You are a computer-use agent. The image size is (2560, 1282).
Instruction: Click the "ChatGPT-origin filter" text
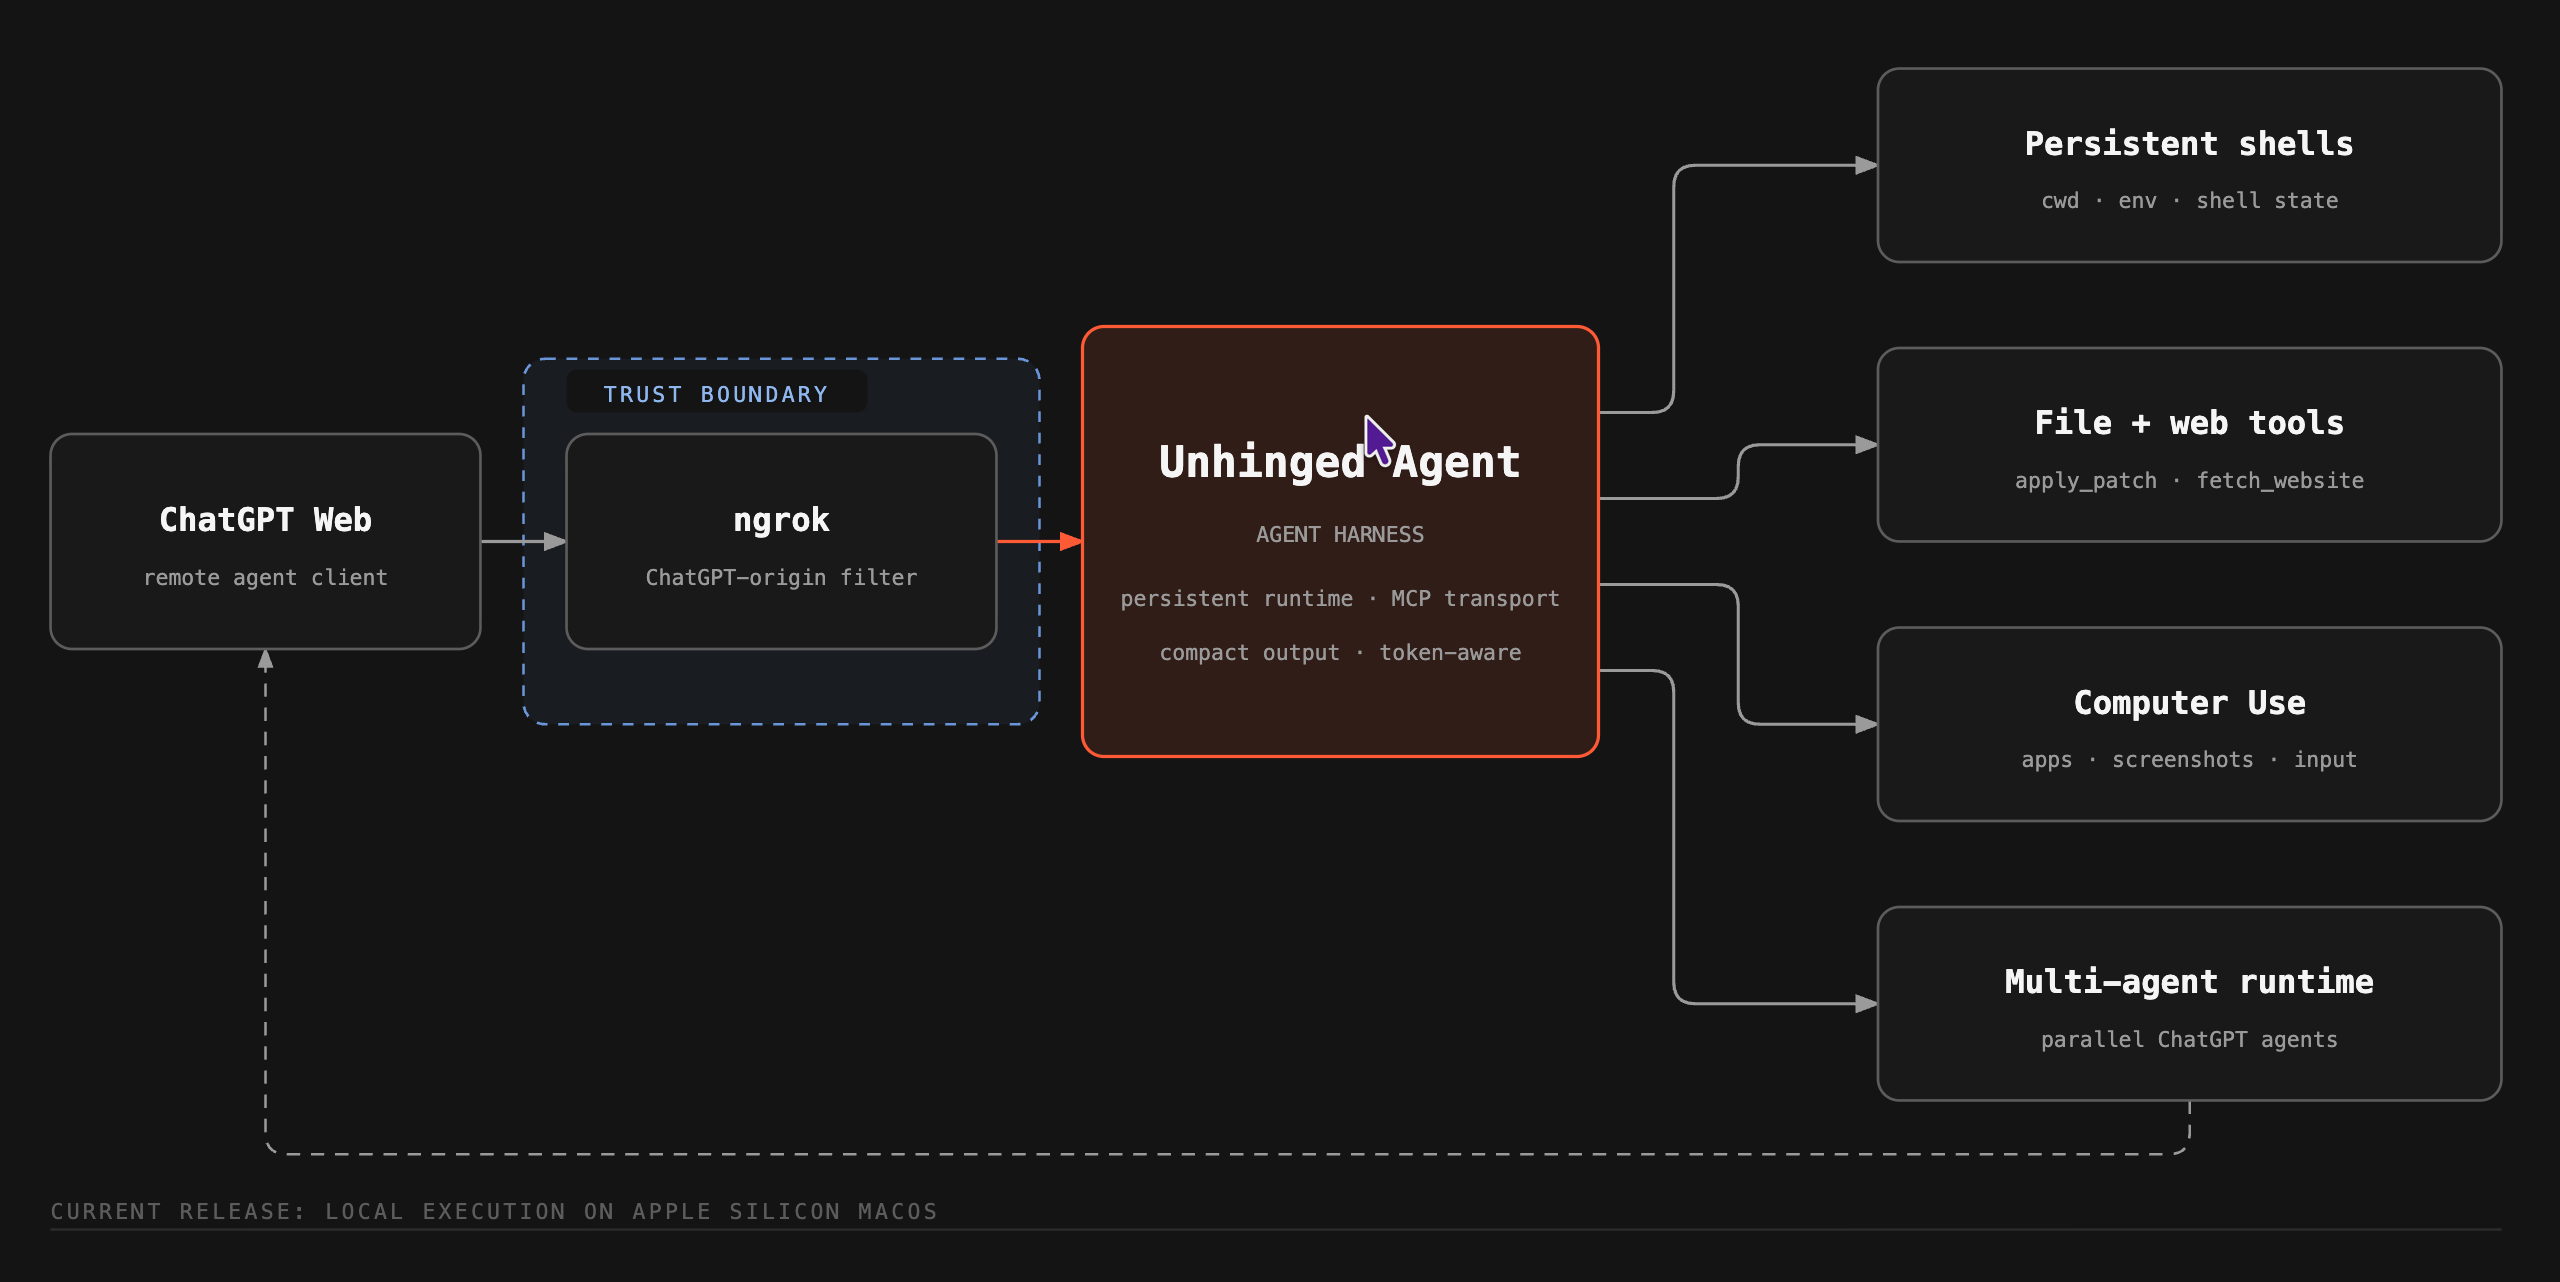point(781,578)
